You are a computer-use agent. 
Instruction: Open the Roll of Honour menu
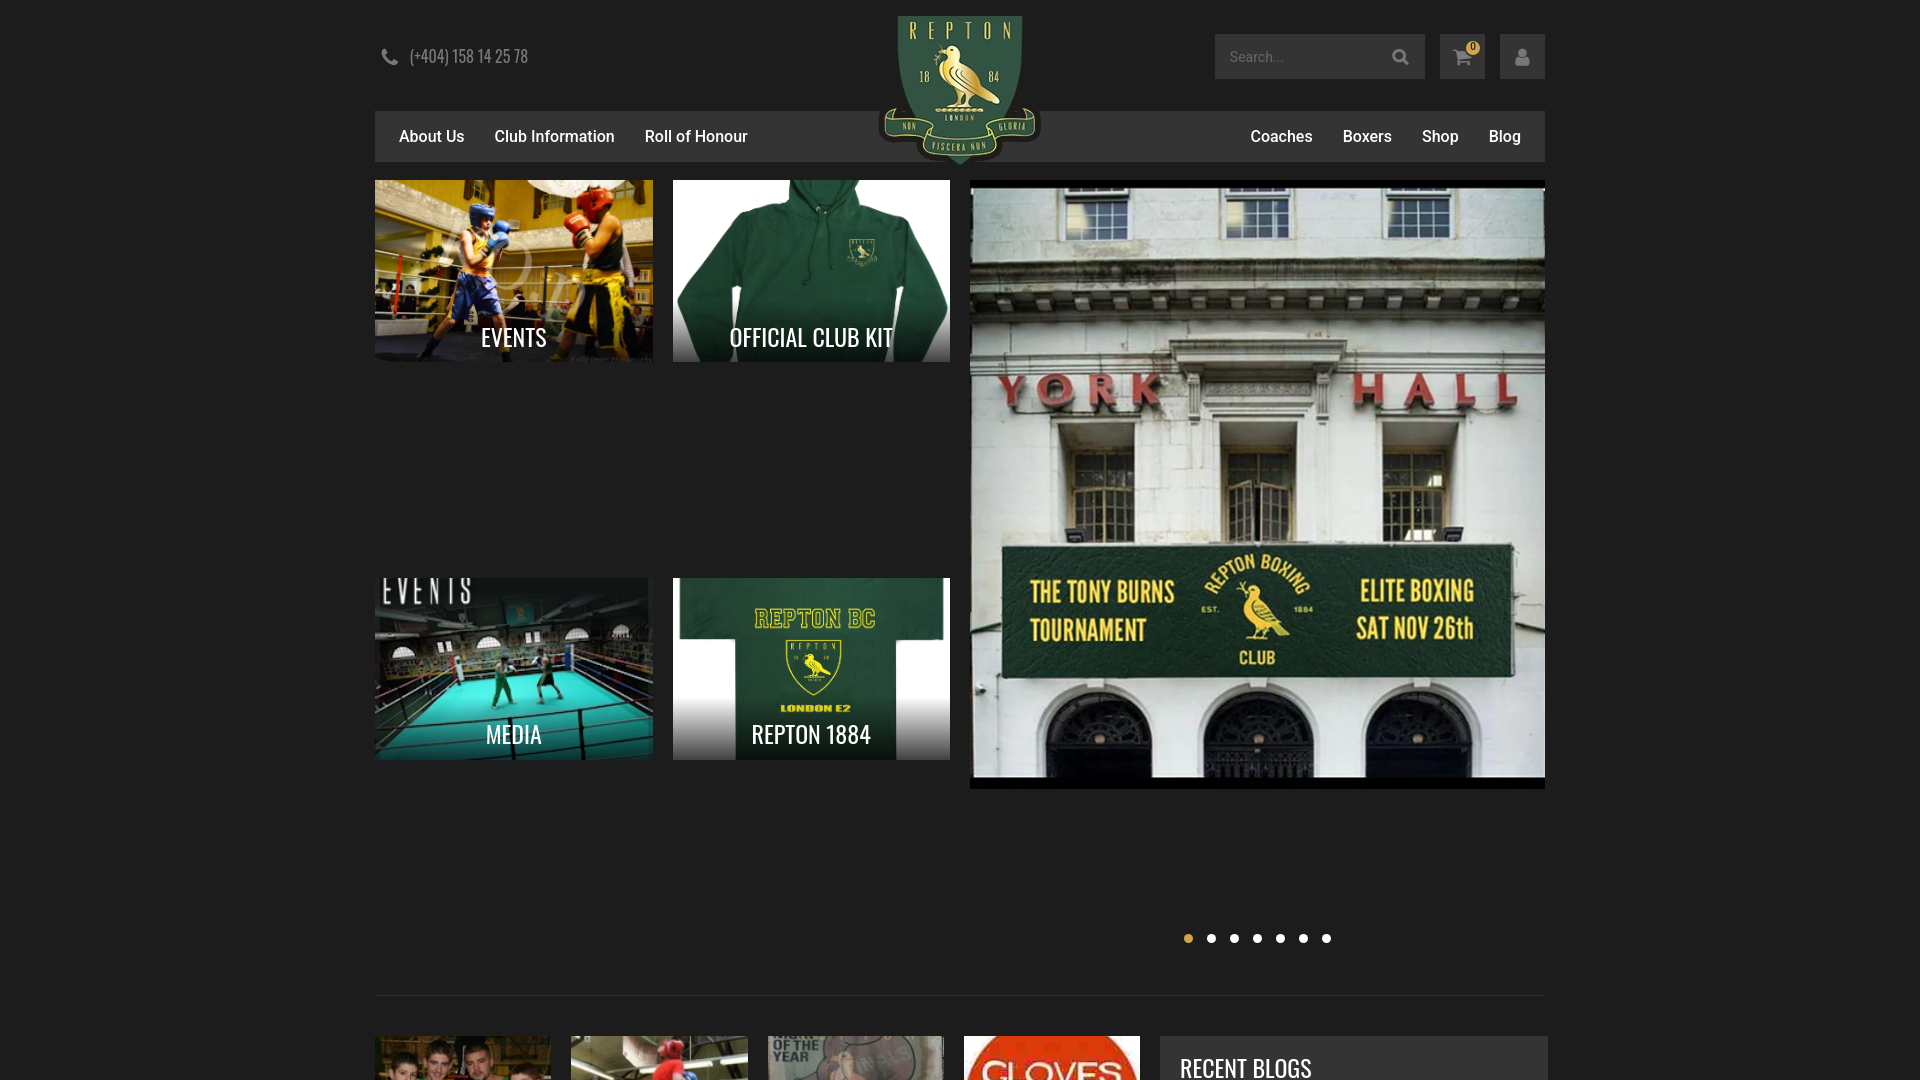(696, 137)
